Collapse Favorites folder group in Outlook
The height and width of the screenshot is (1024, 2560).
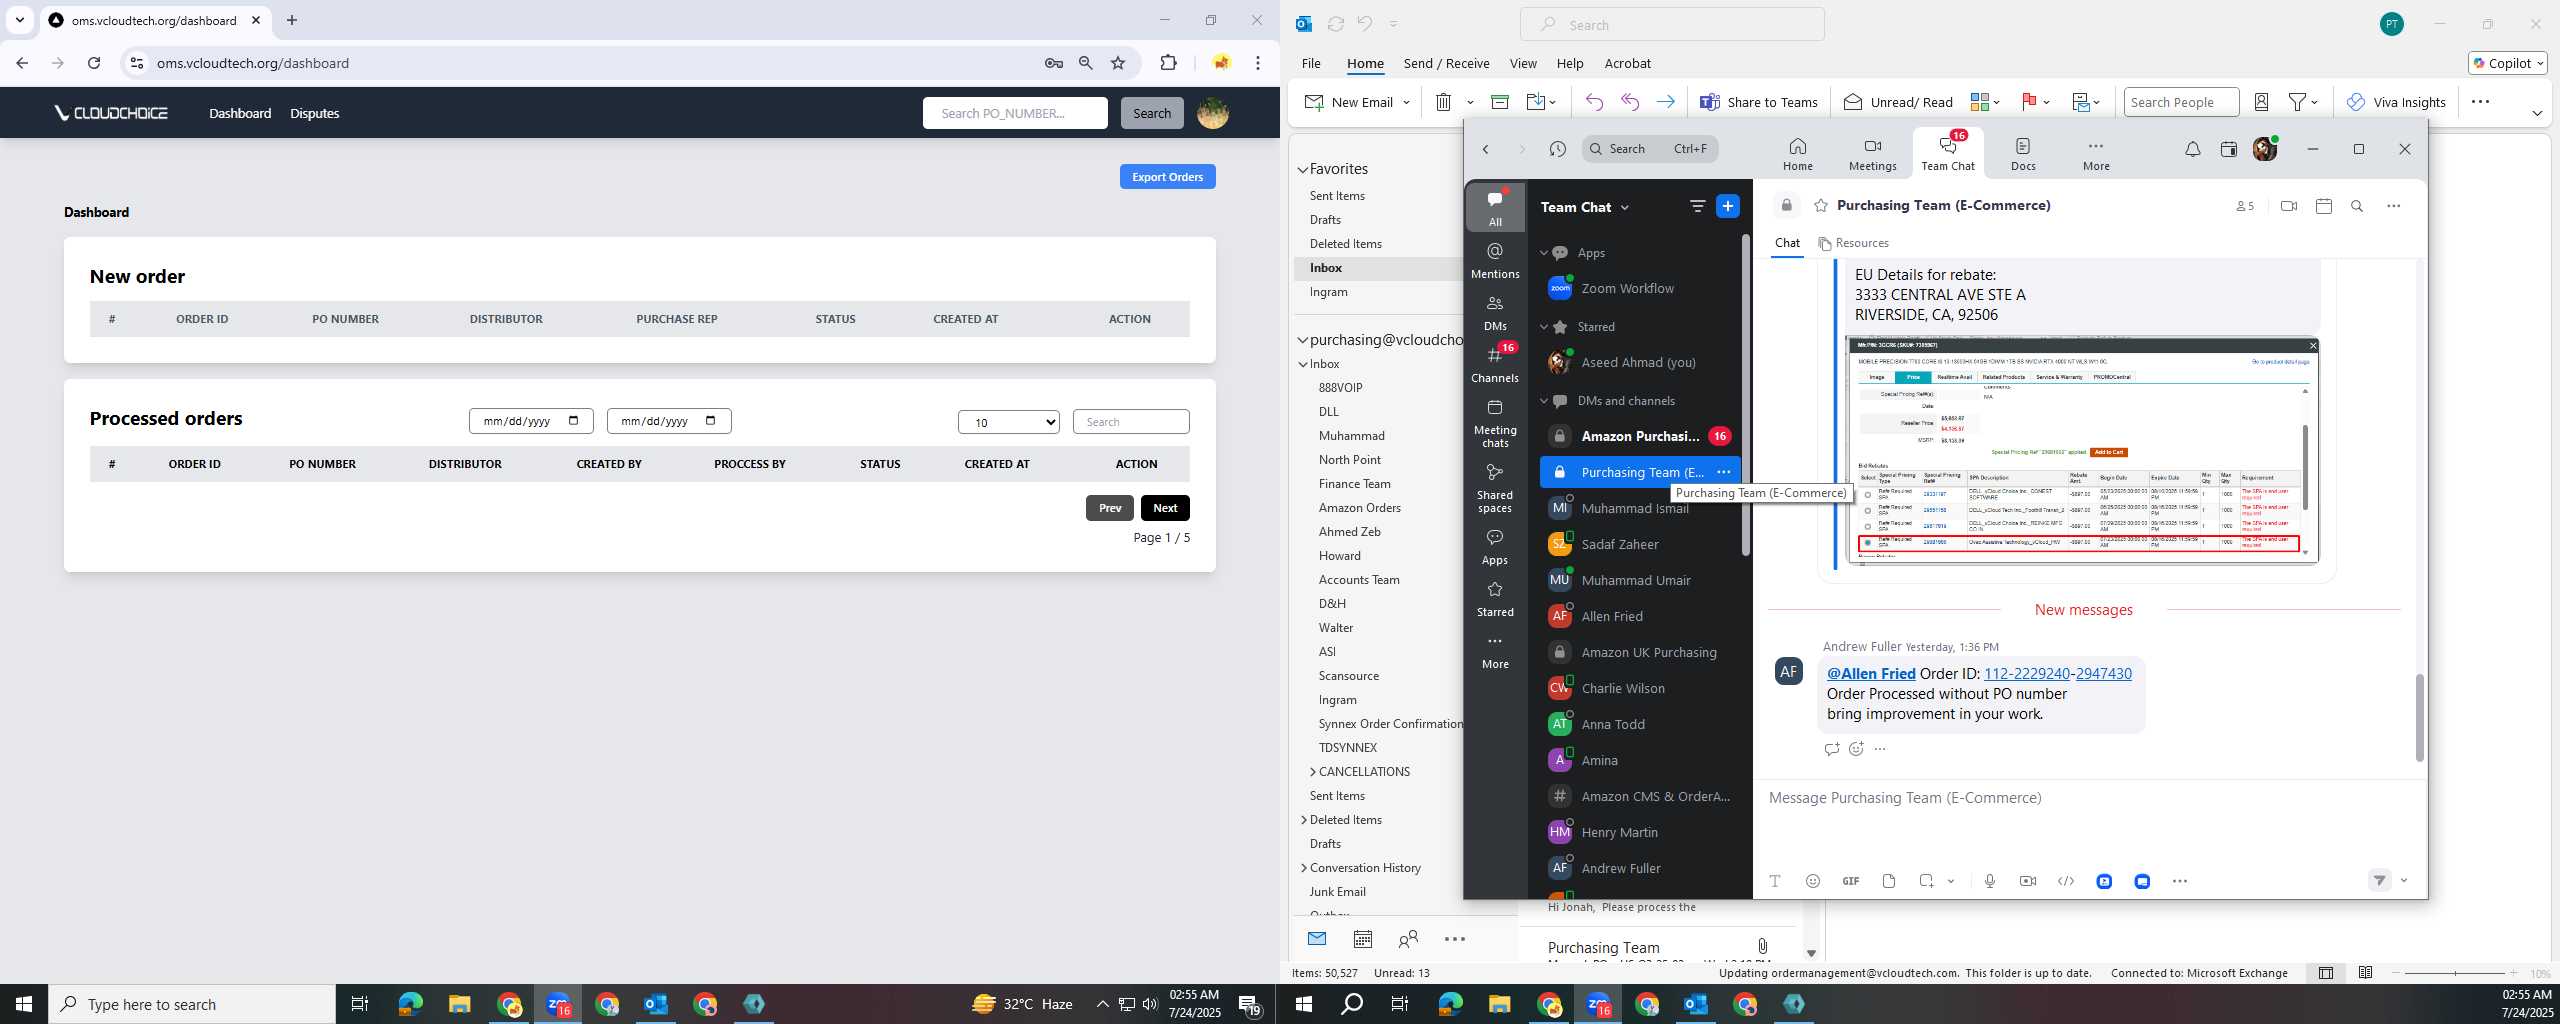1303,170
